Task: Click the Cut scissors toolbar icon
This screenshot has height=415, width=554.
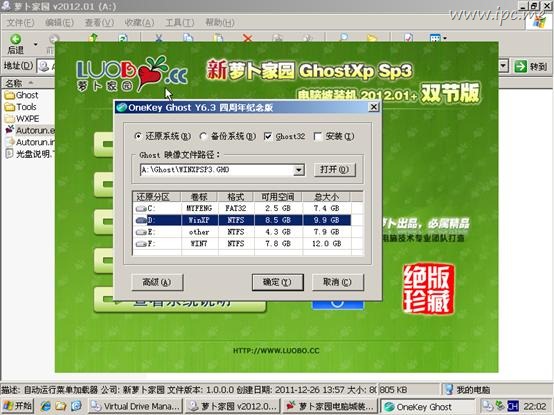Action: point(159,38)
